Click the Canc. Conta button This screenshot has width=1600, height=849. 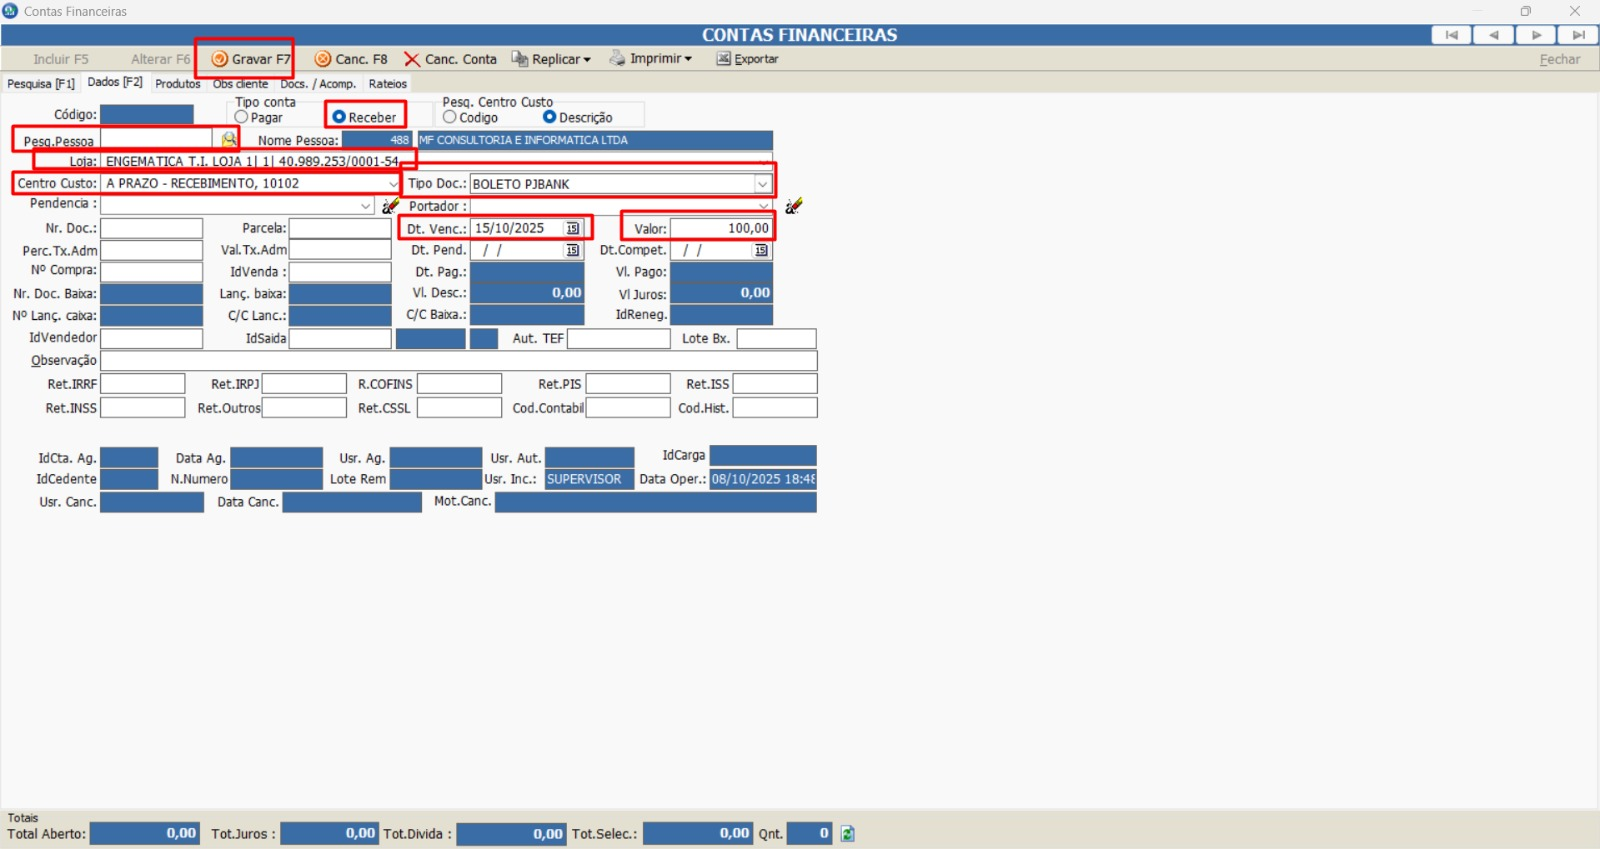pyautogui.click(x=451, y=59)
